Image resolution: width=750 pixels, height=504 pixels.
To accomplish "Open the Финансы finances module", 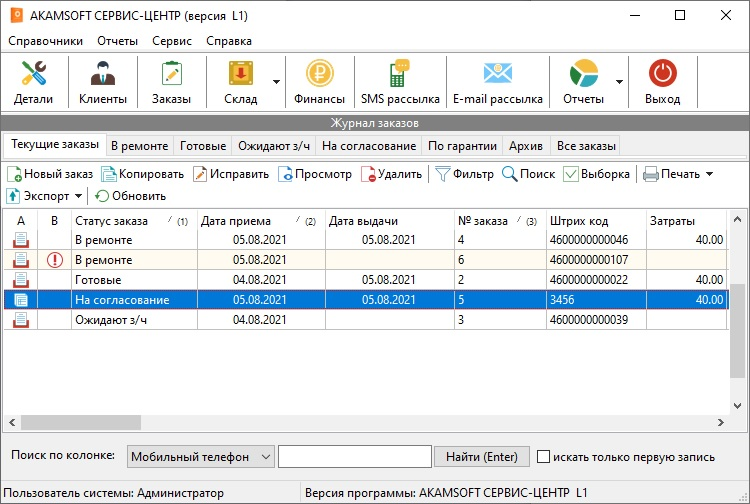I will click(319, 82).
